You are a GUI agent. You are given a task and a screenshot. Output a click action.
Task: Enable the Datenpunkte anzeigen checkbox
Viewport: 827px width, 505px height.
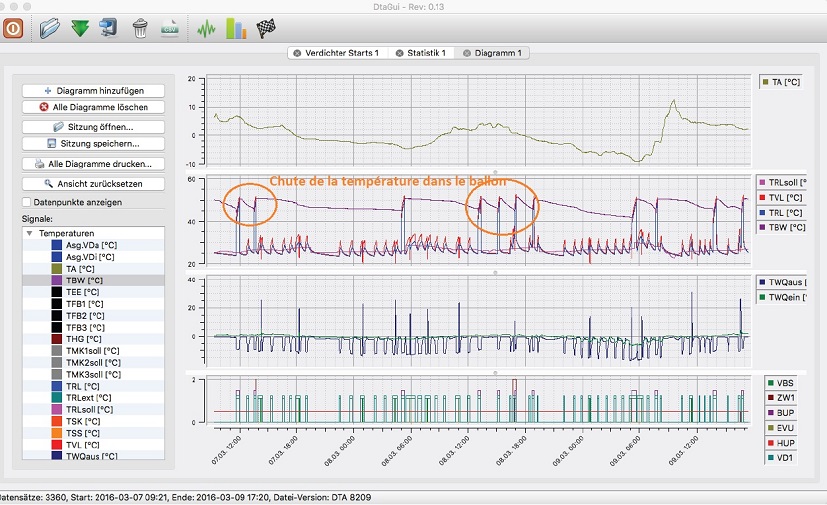[x=28, y=202]
